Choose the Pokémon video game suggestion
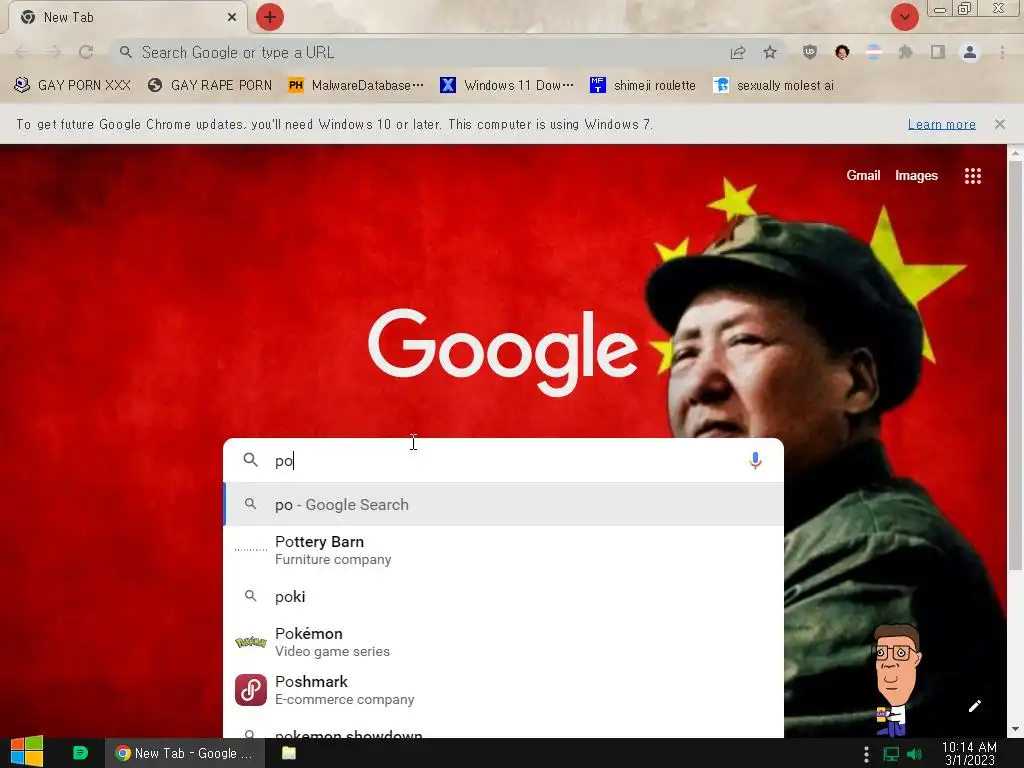 [x=503, y=642]
